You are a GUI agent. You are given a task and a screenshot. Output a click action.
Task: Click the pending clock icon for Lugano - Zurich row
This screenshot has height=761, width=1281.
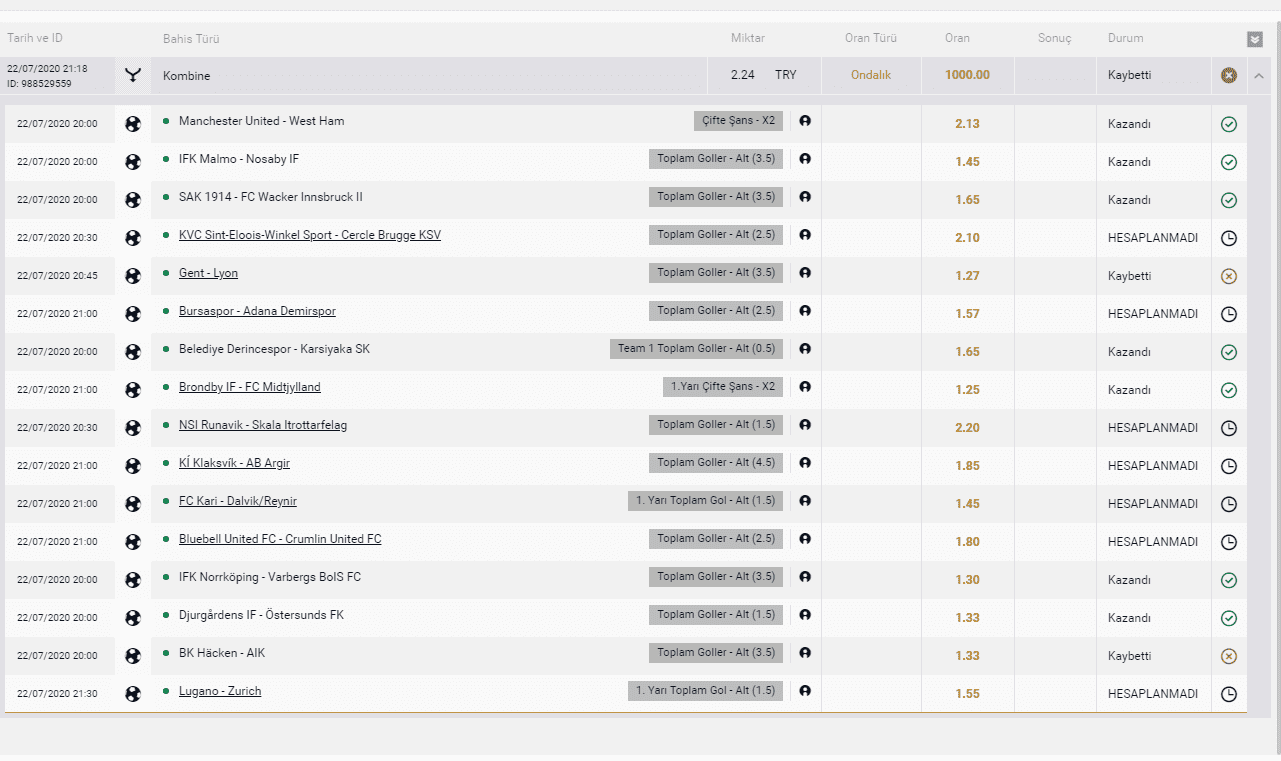click(x=1229, y=694)
